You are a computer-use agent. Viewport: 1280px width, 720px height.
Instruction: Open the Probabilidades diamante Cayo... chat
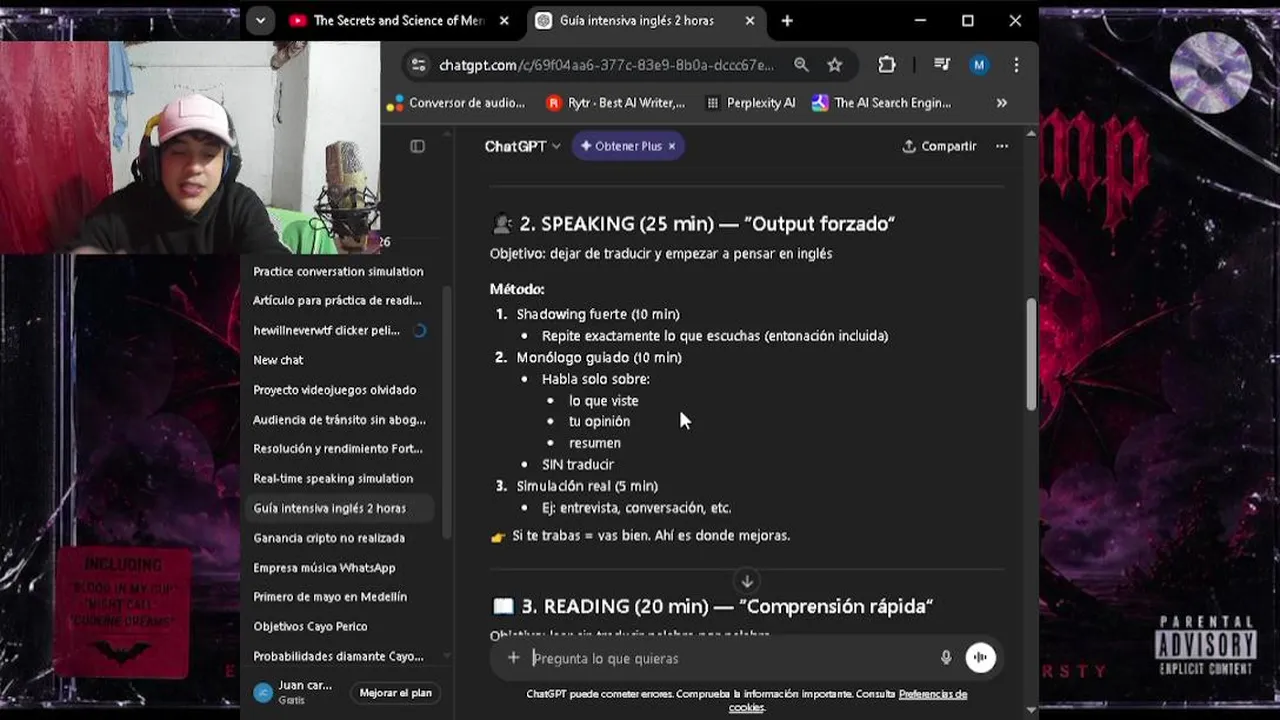[338, 656]
